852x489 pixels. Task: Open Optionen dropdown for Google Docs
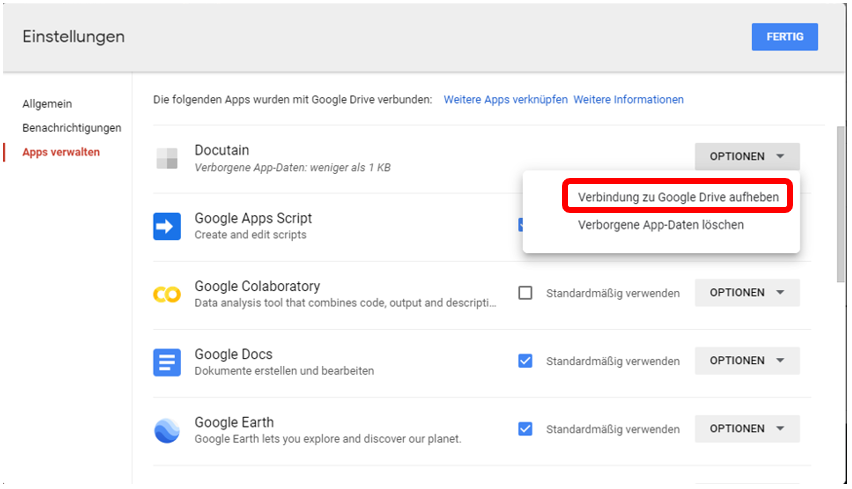point(747,360)
